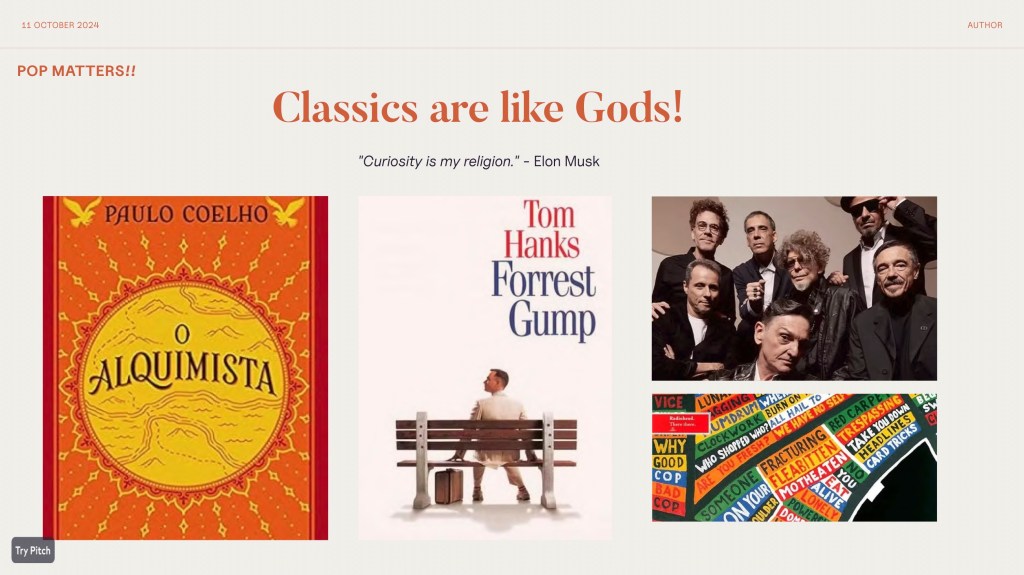The width and height of the screenshot is (1024, 575).
Task: Select the Classics are like Gods! title
Action: pos(477,107)
